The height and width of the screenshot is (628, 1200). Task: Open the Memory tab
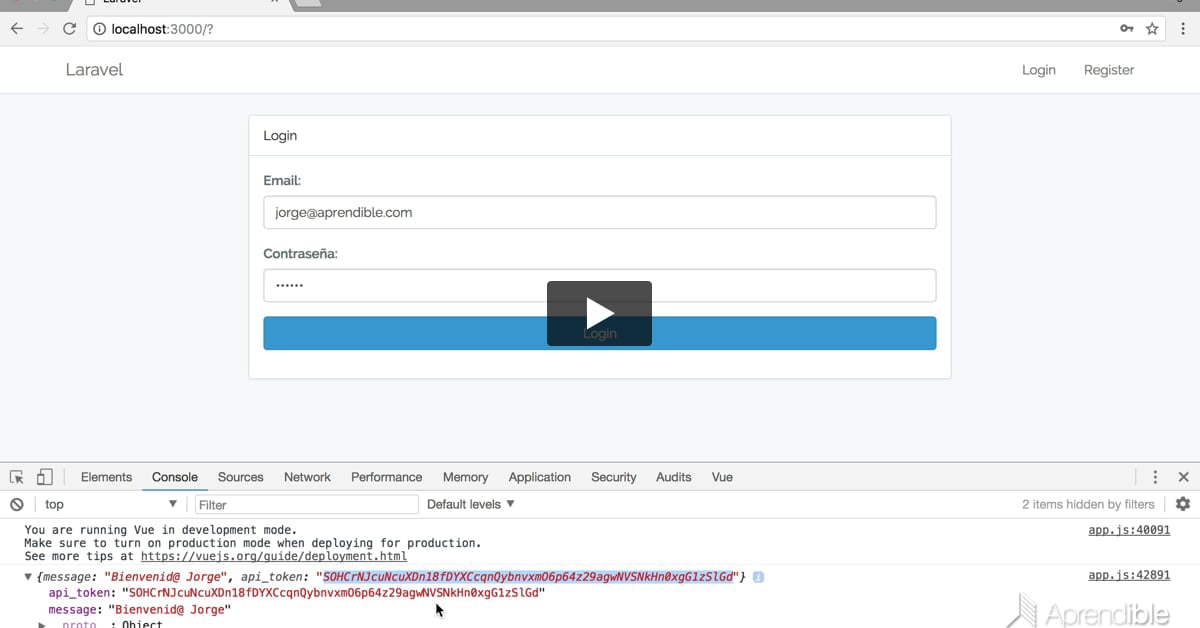coord(465,477)
